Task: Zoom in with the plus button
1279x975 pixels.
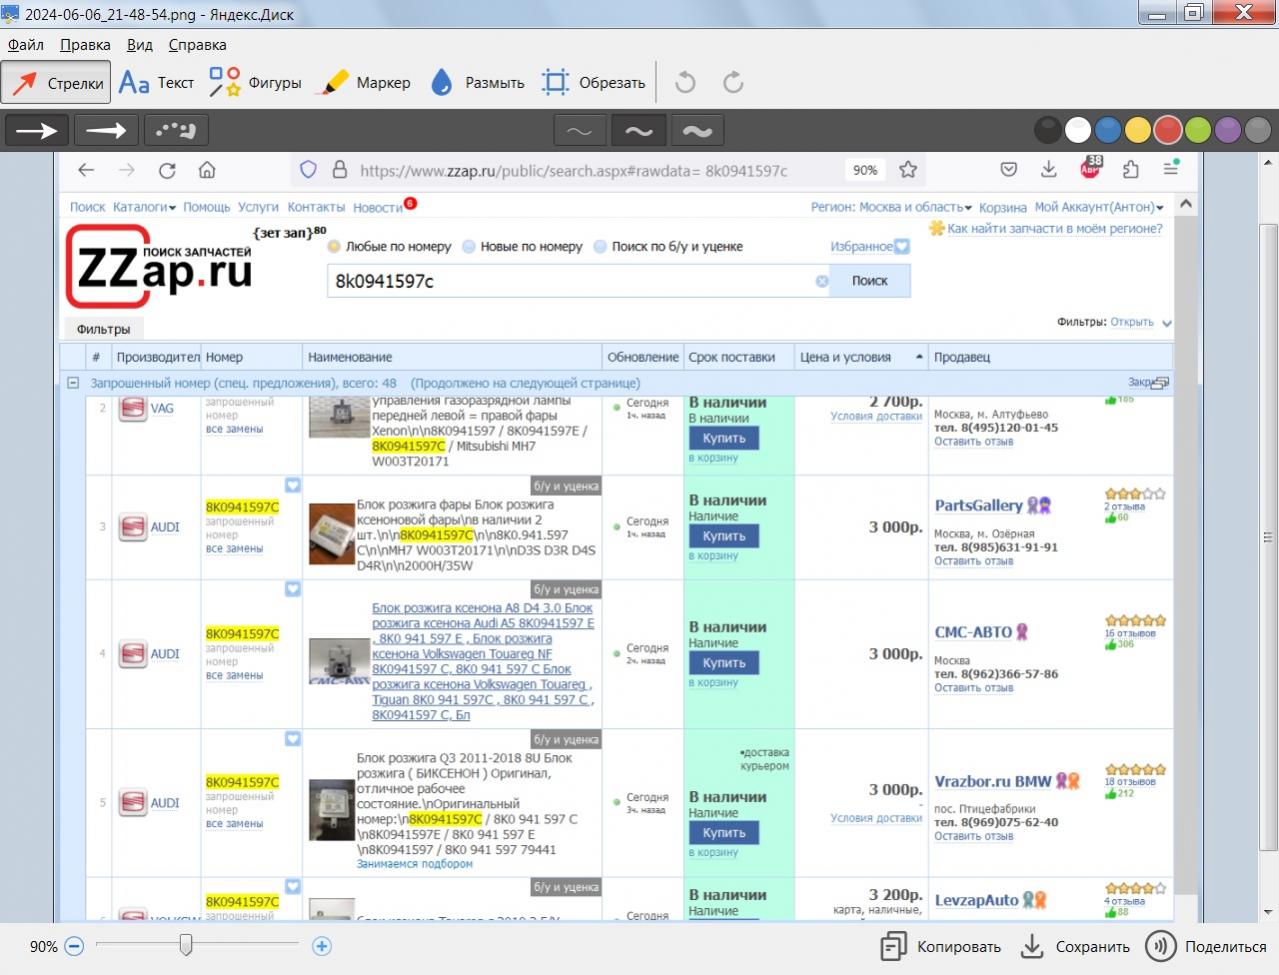Action: click(x=322, y=946)
